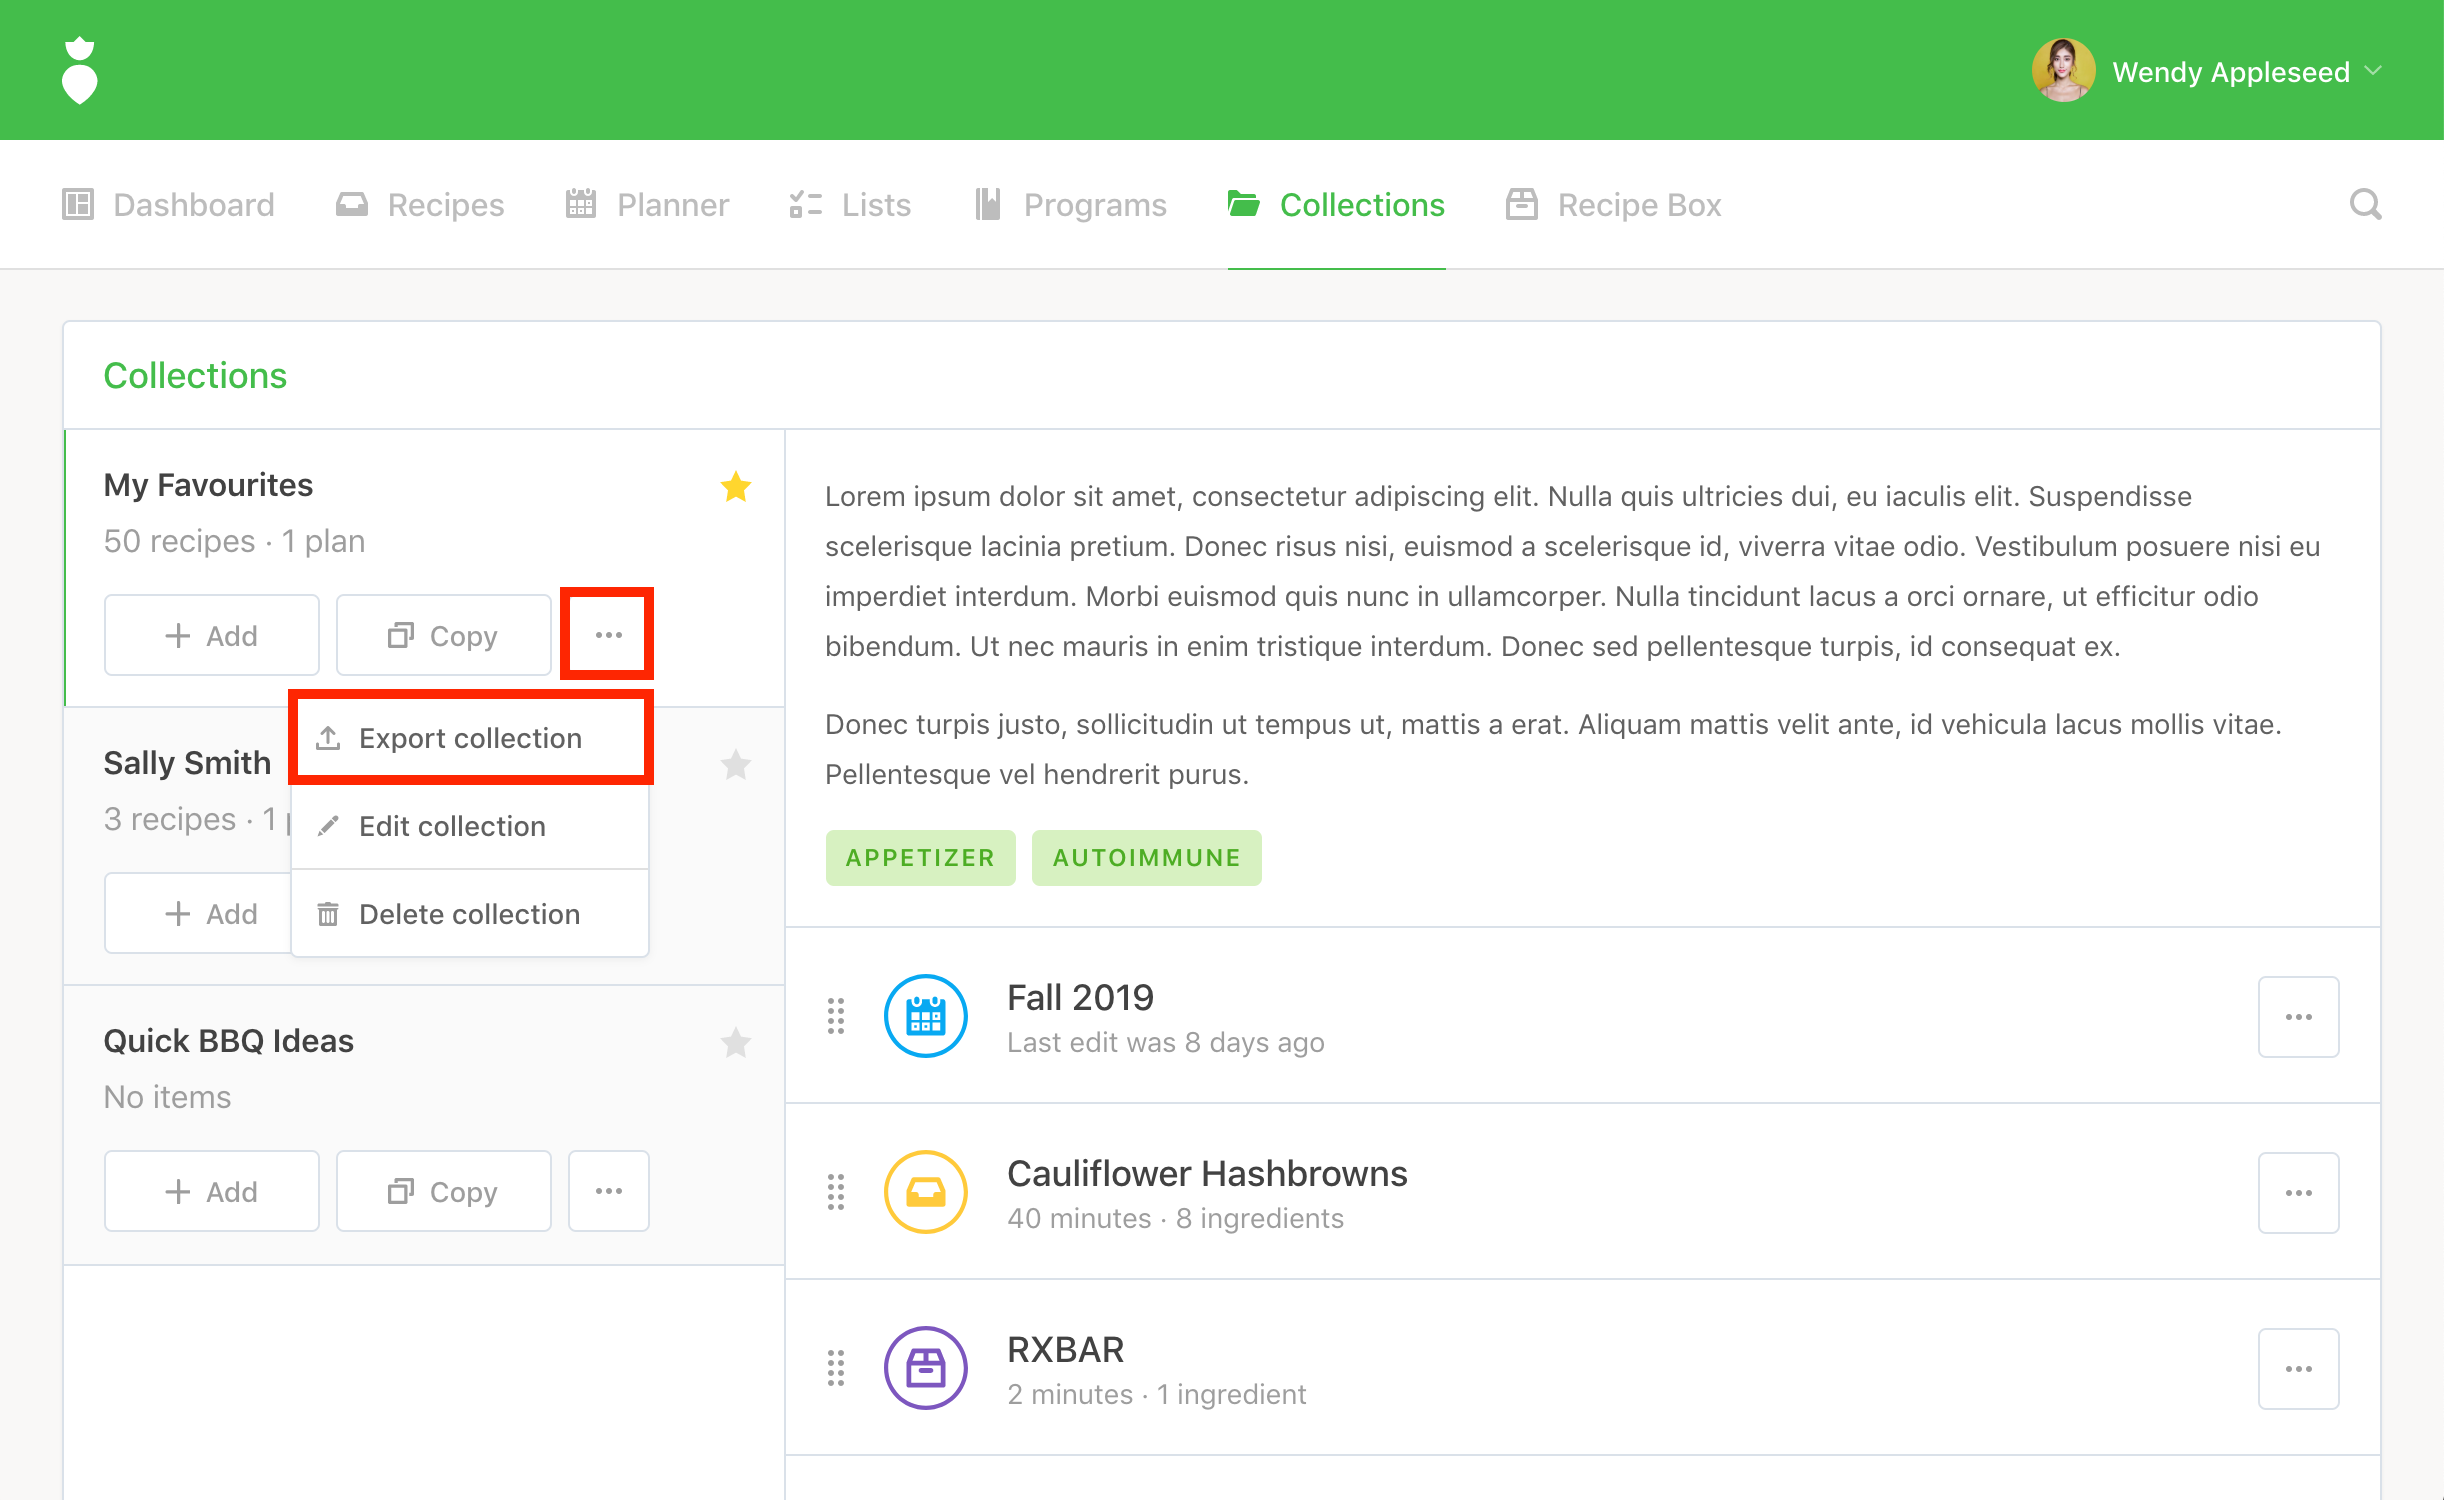Unfavourite the My Favourites collection star

(736, 487)
